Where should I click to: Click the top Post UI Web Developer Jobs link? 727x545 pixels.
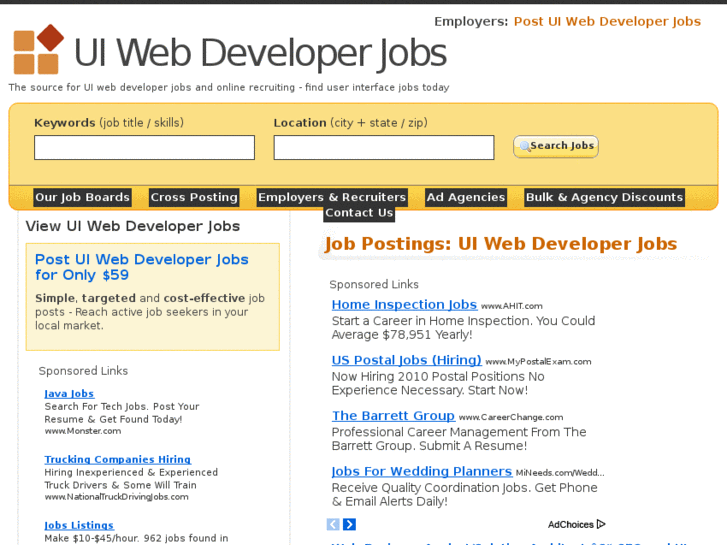tap(607, 21)
